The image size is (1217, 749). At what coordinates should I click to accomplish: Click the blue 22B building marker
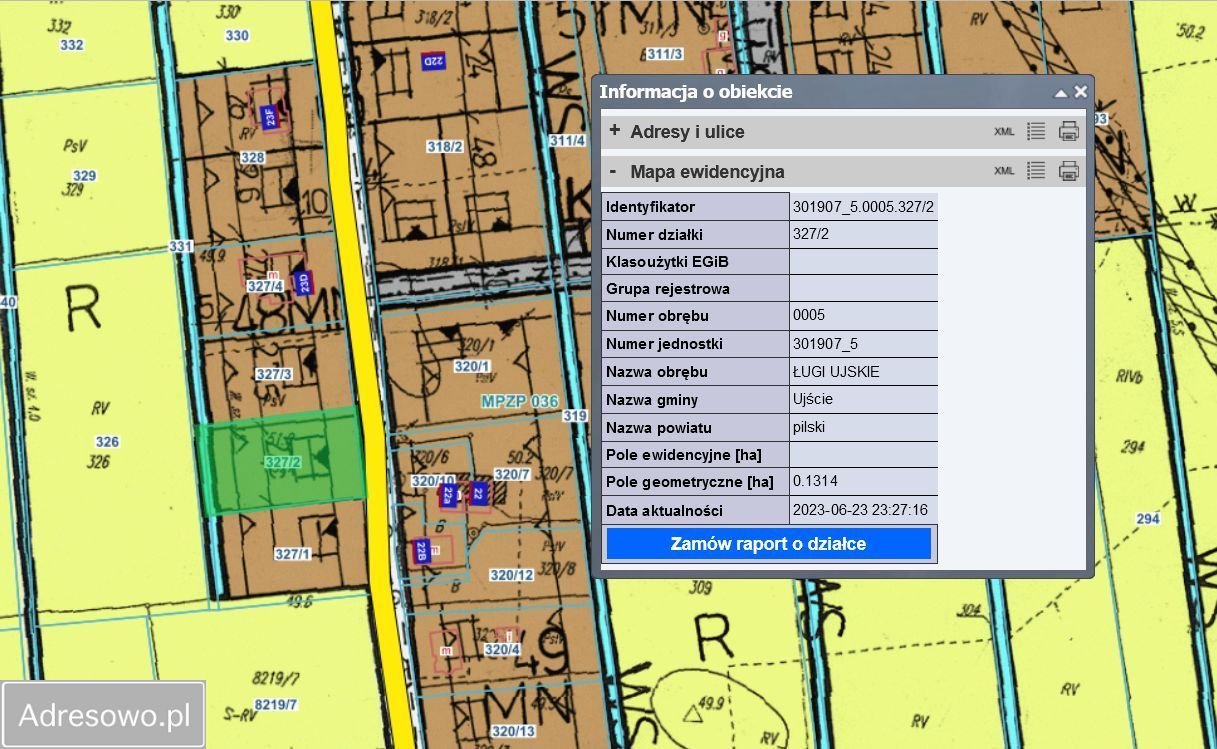tap(423, 551)
